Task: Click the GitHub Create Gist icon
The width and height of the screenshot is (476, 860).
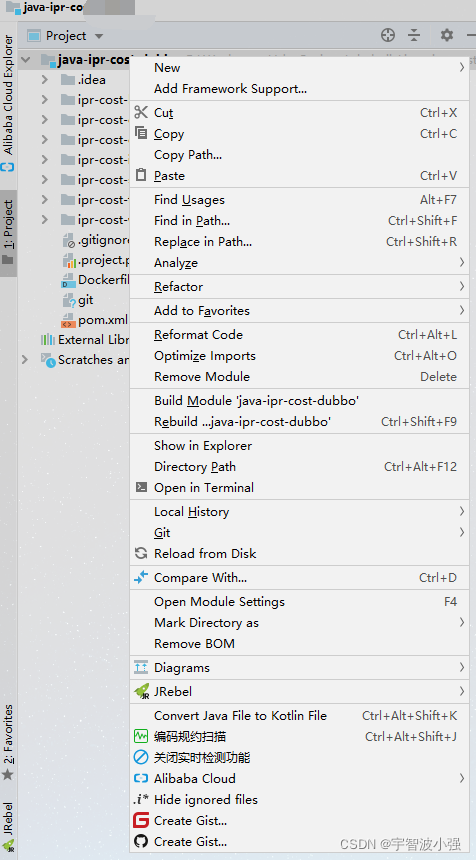Action: point(141,841)
